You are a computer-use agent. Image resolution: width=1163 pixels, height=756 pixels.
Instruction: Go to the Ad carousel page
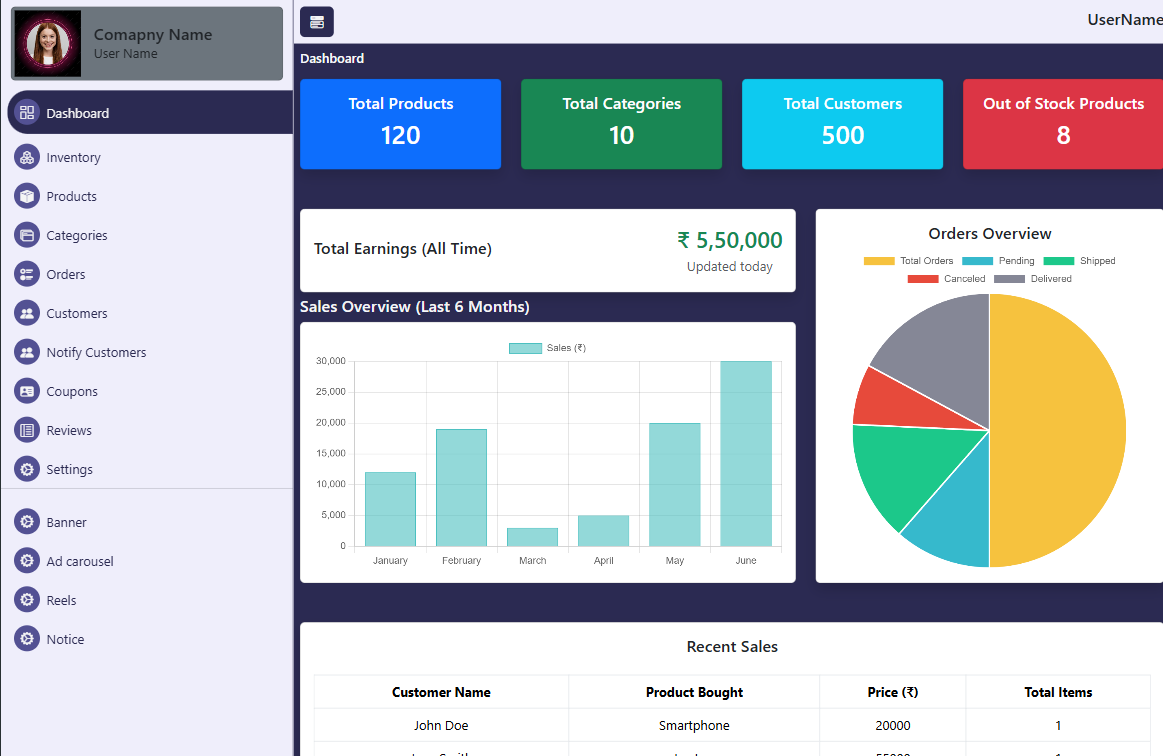80,561
